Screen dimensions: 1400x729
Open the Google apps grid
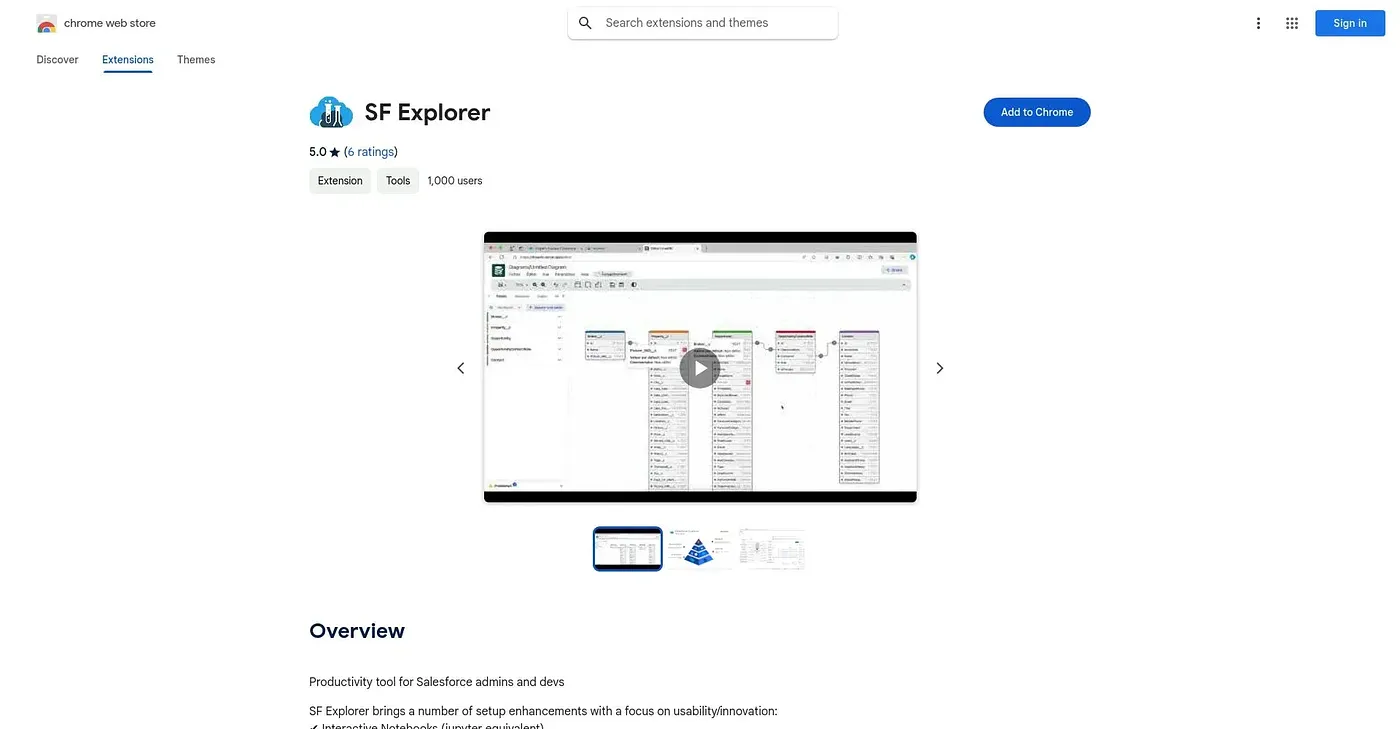[1292, 23]
